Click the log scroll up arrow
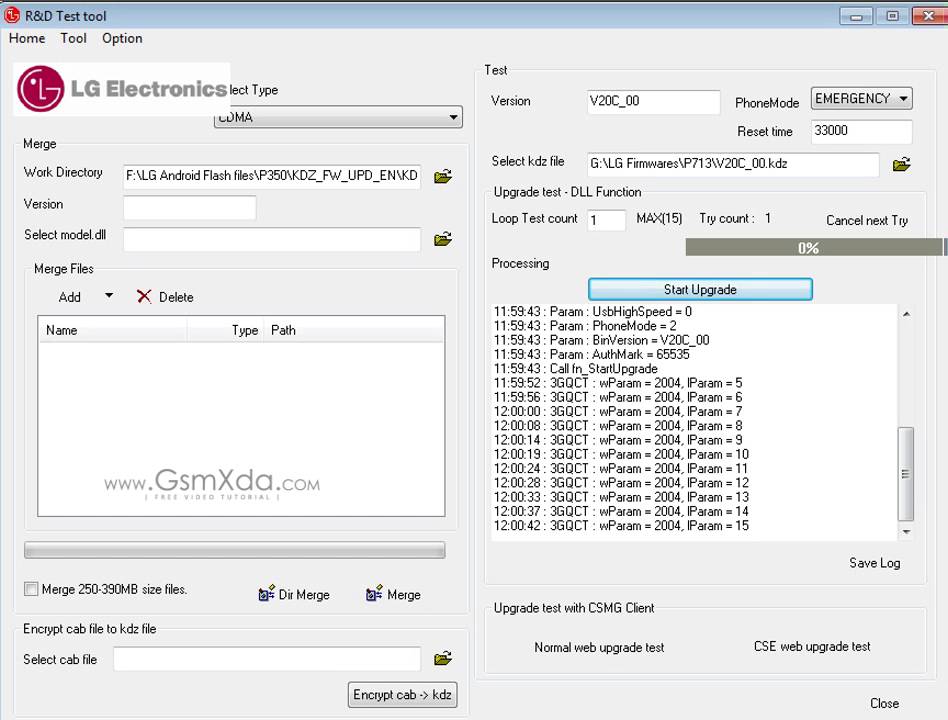Image resolution: width=948 pixels, height=720 pixels. coord(906,314)
